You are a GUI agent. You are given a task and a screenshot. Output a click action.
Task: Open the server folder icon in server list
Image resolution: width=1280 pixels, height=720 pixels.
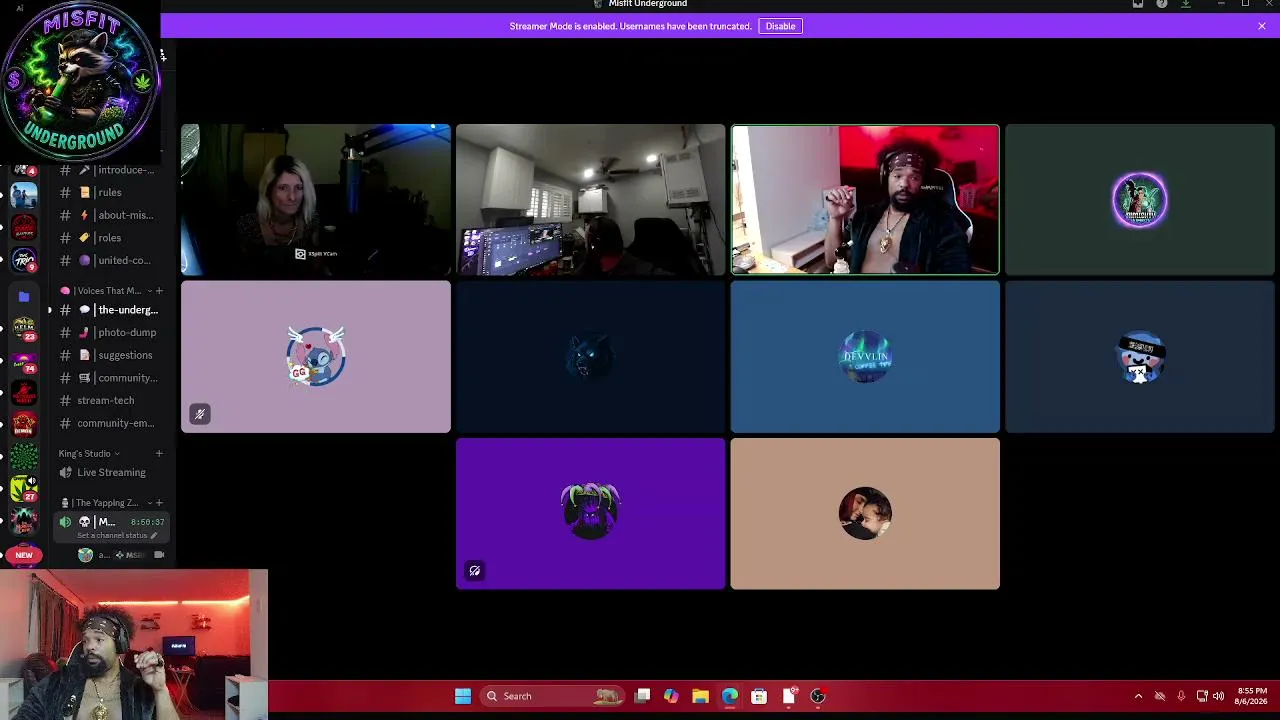click(x=24, y=296)
